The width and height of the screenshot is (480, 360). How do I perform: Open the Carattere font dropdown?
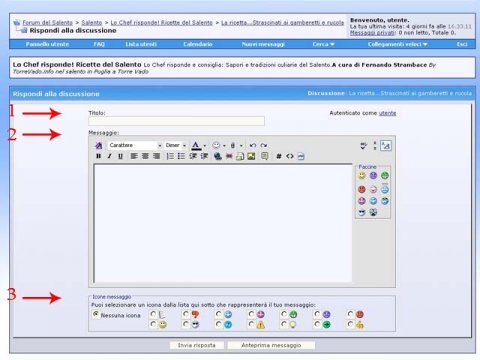[135, 145]
